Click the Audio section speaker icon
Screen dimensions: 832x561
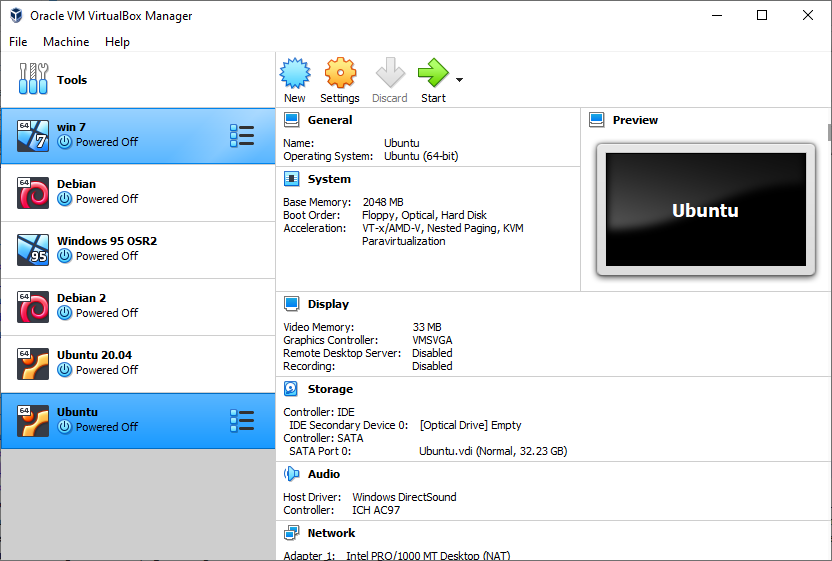point(291,474)
